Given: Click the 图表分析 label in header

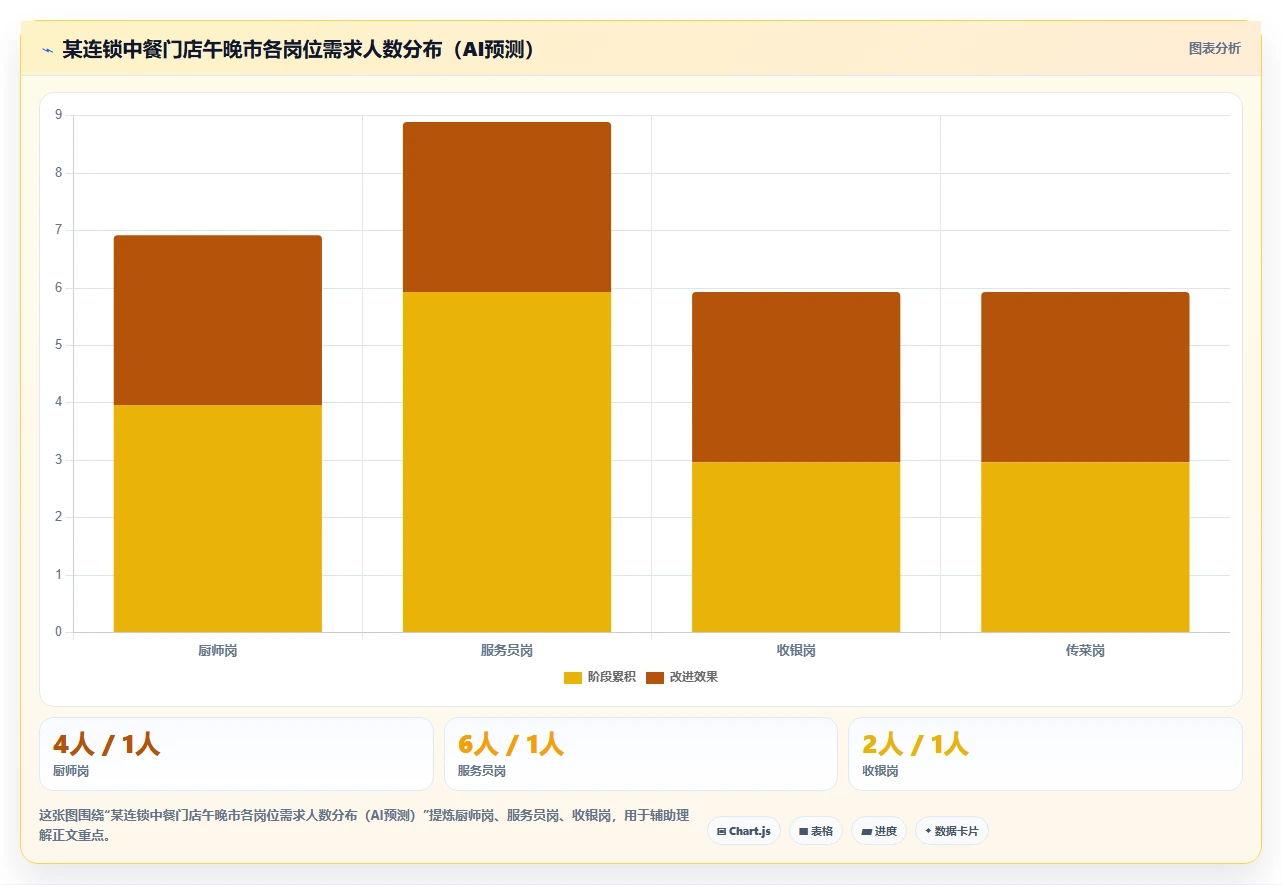Looking at the screenshot, I should 1214,48.
